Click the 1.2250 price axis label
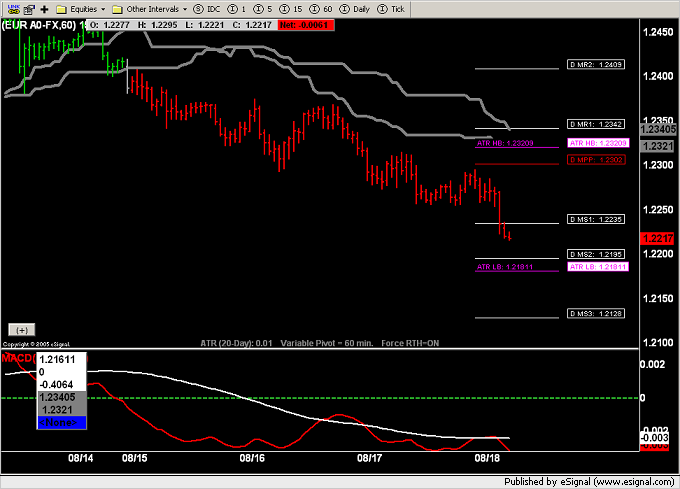The image size is (680, 489). tap(658, 210)
